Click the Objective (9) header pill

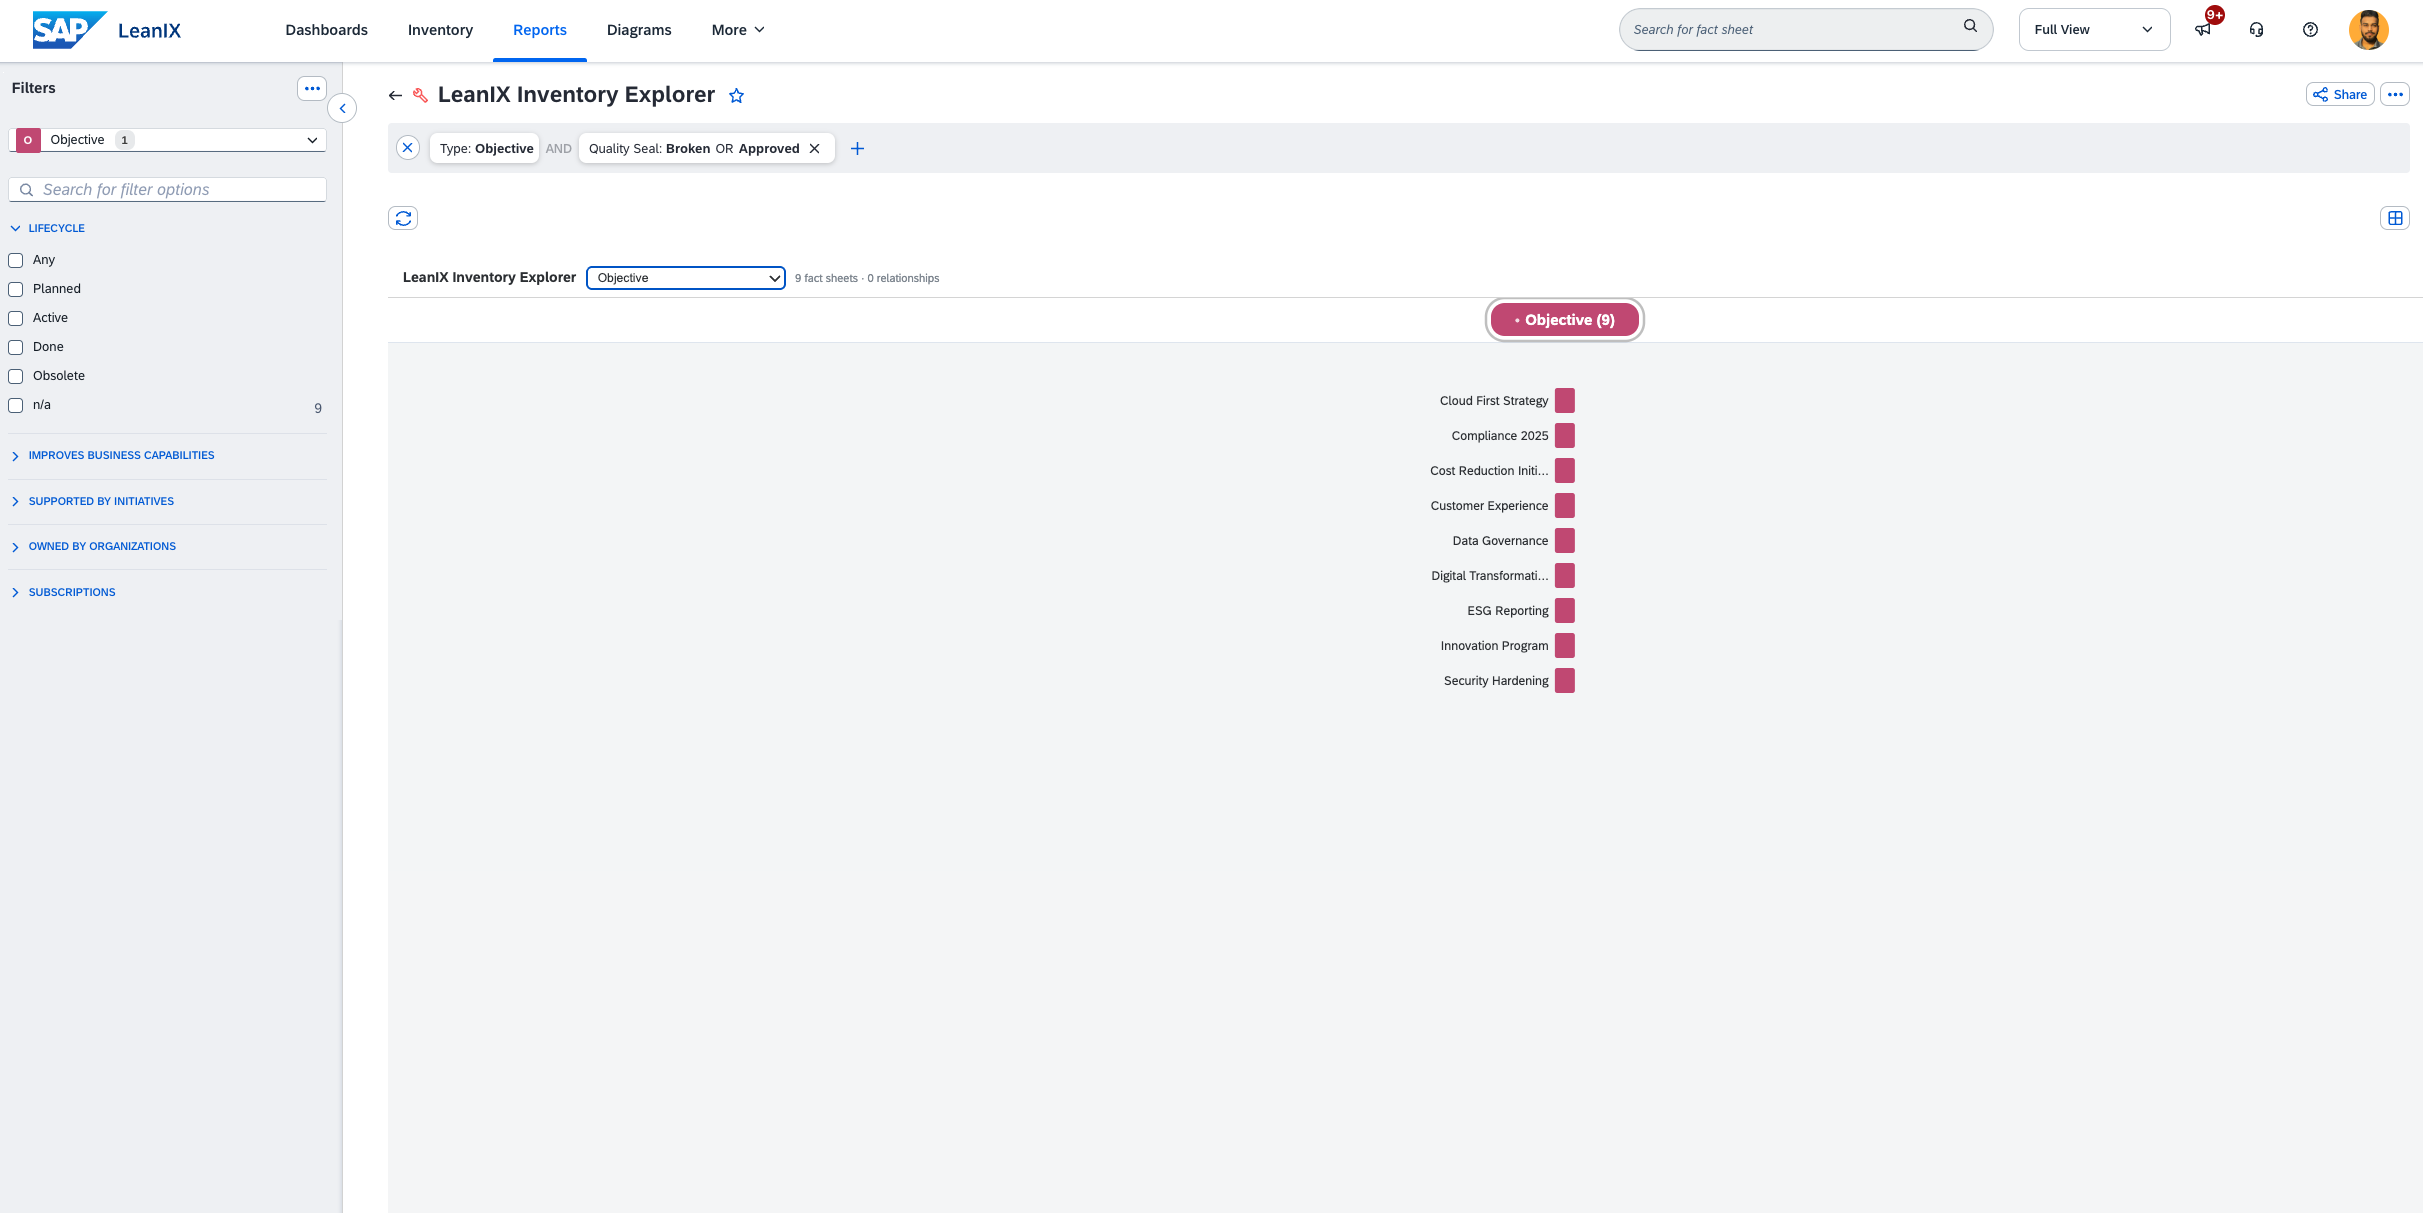1565,320
